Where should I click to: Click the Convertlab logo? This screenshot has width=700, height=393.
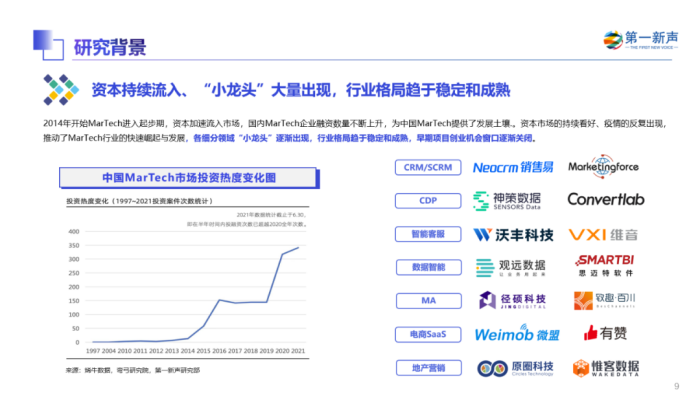606,199
